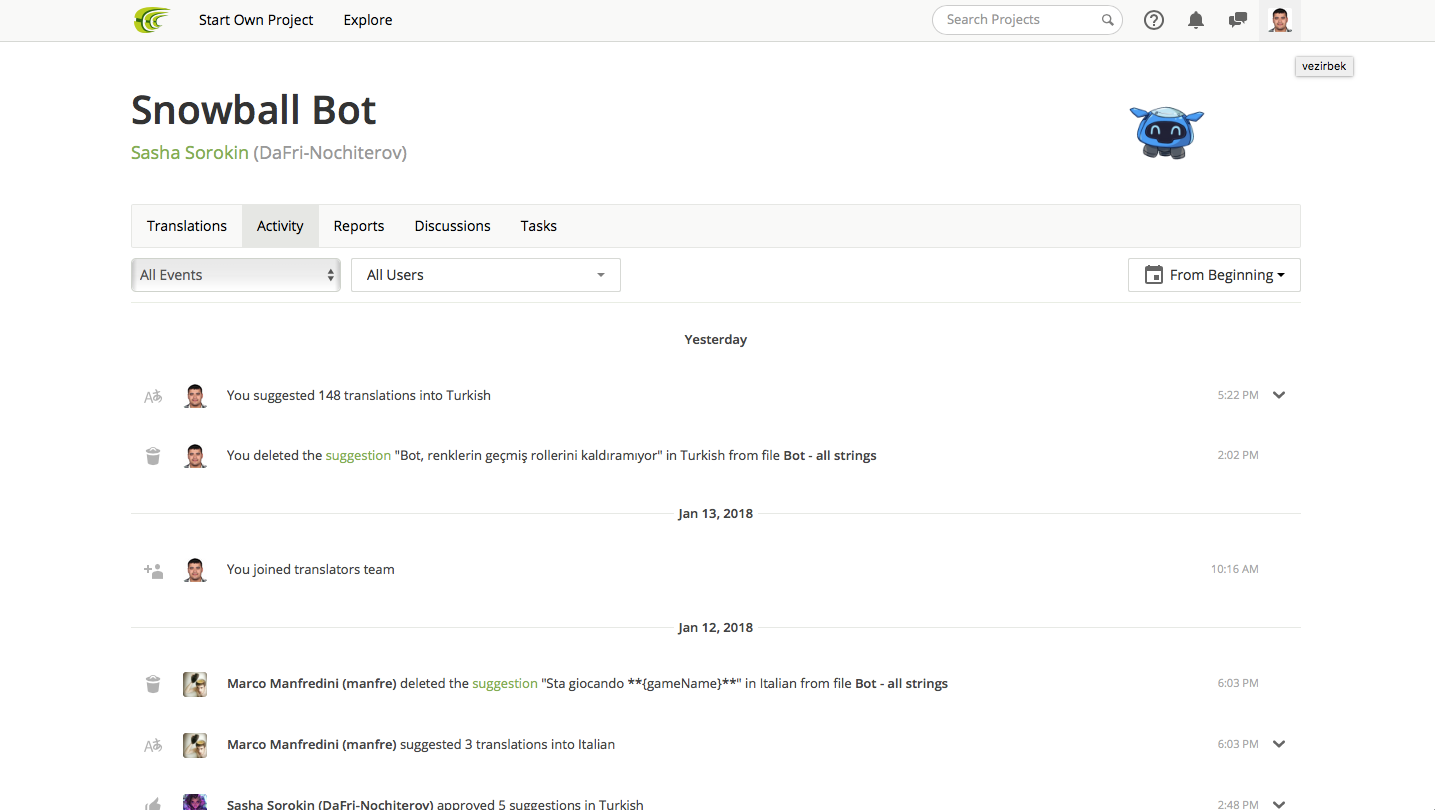The width and height of the screenshot is (1435, 810).
Task: Open the From Beginning date dropdown
Action: 1214,275
